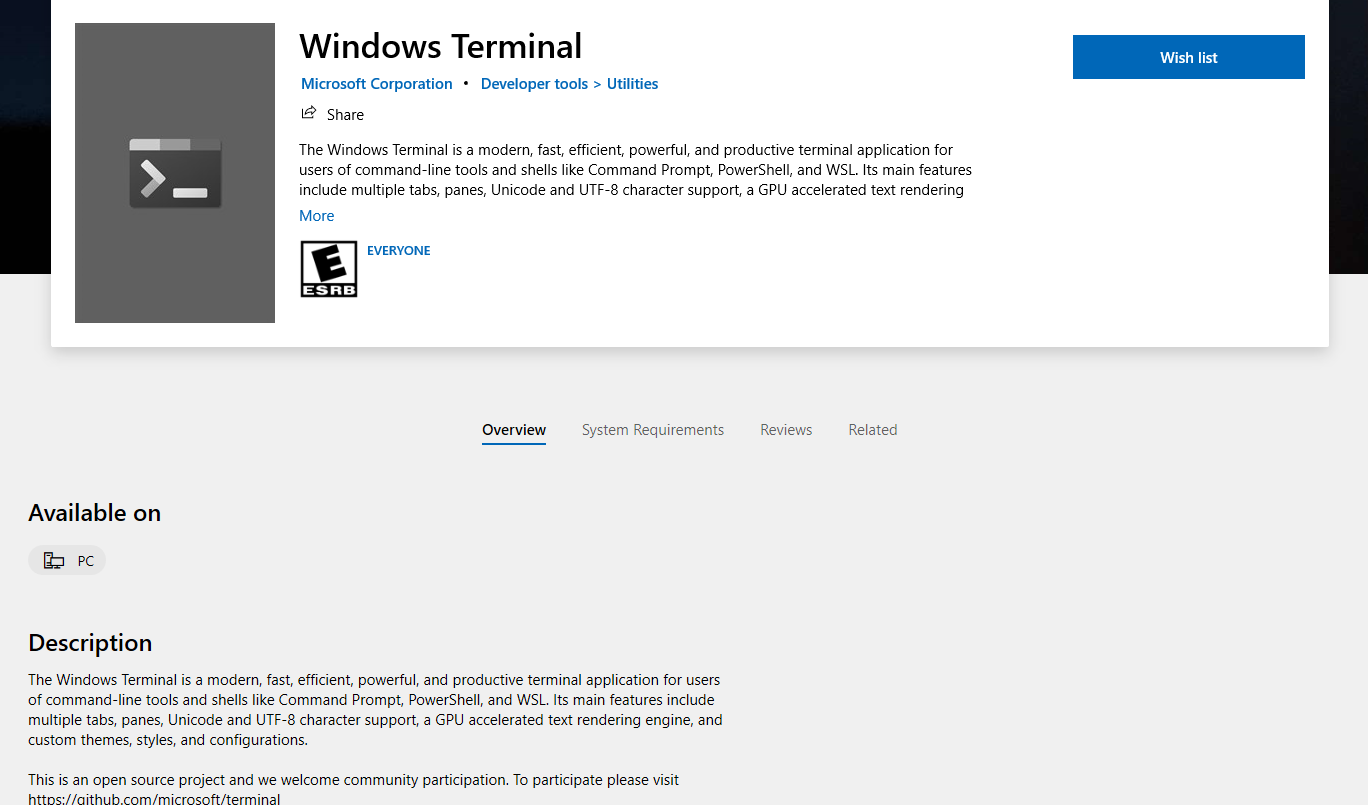
Task: Open the Utilities subcategory link
Action: [632, 84]
